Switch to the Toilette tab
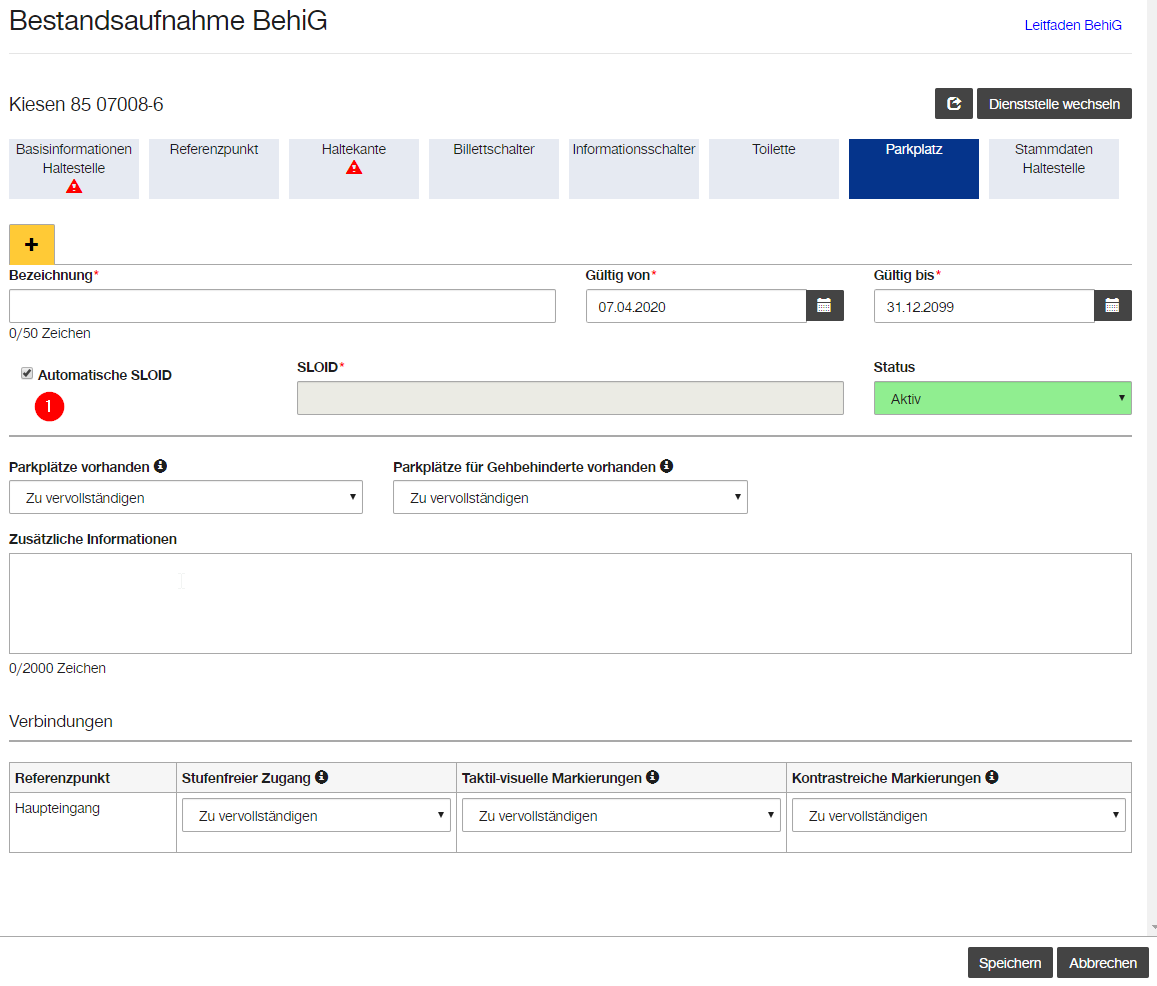The width and height of the screenshot is (1157, 986). 773,168
